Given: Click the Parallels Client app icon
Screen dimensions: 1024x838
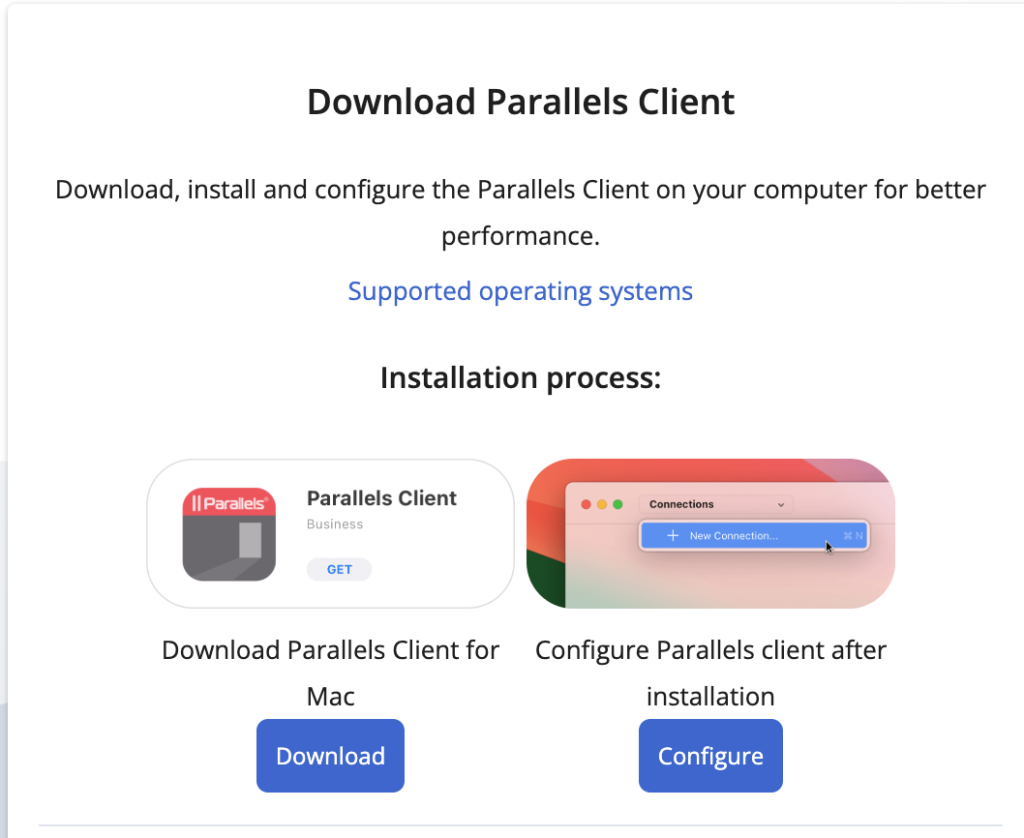Looking at the screenshot, I should coord(229,534).
